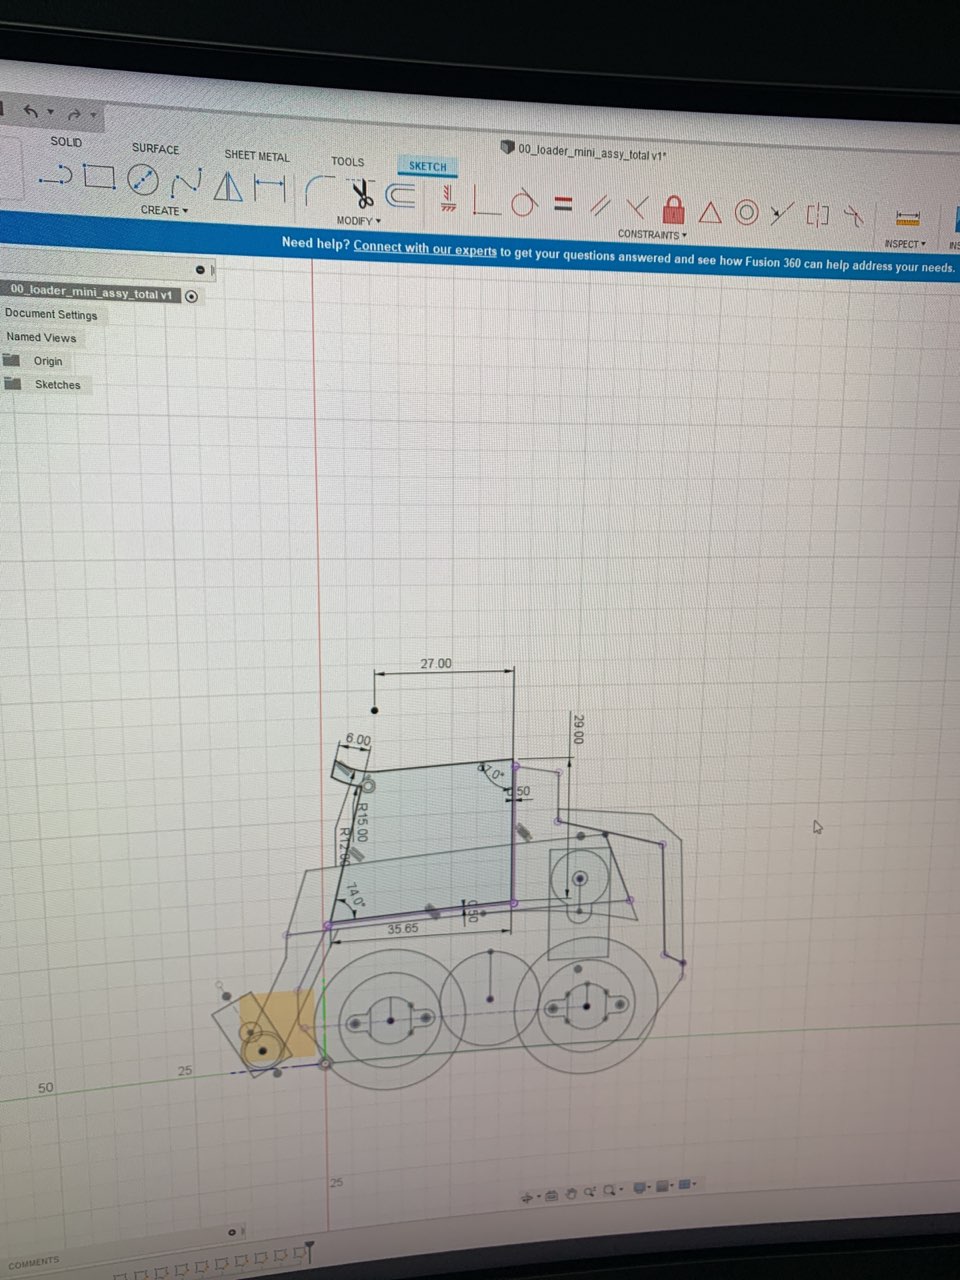The height and width of the screenshot is (1280, 960).
Task: Apply the Curvature constraint icon
Action: [x=852, y=216]
